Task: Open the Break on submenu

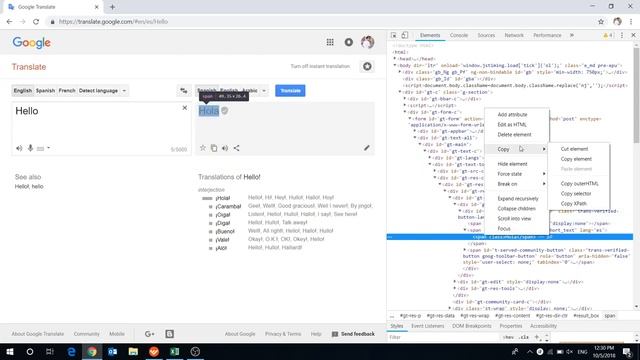Action: coord(517,184)
